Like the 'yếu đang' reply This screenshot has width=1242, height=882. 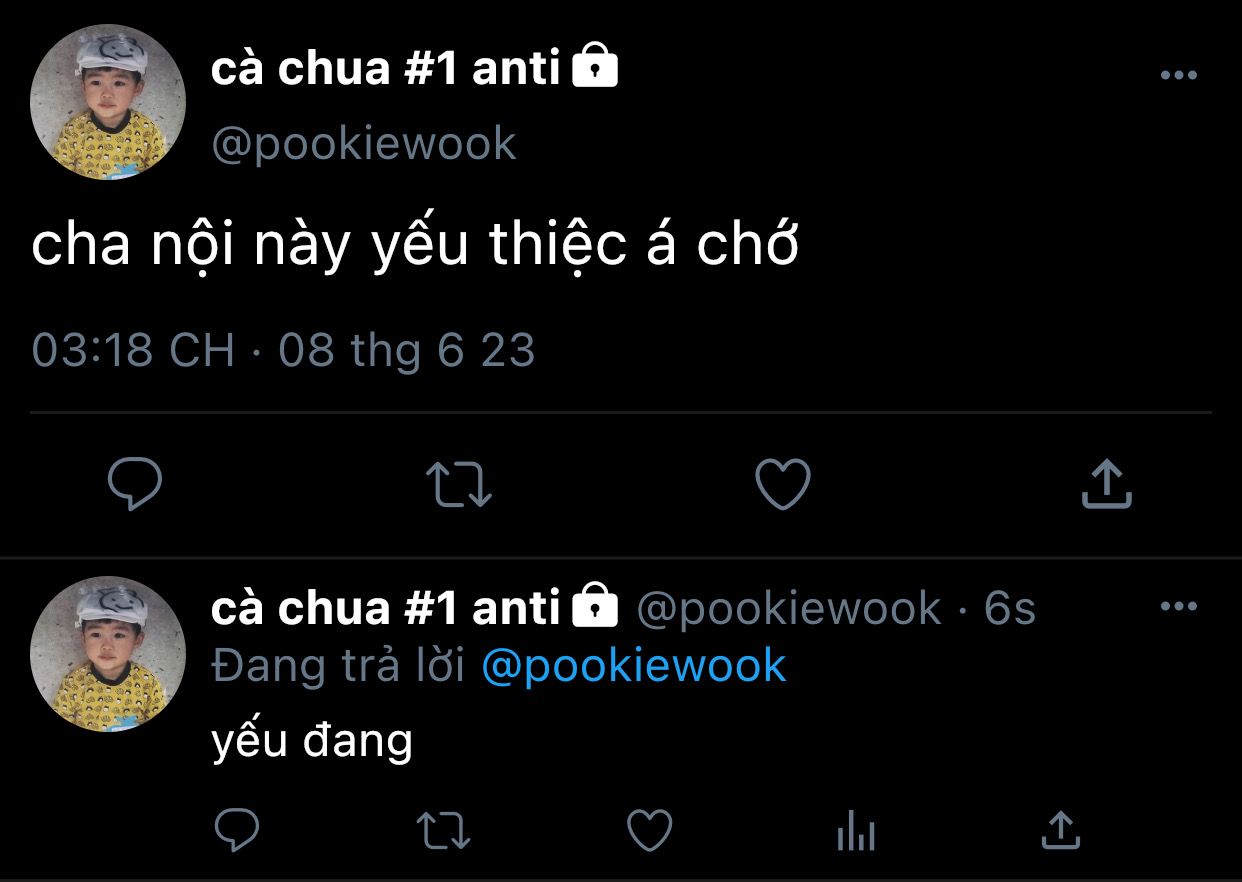tap(649, 830)
